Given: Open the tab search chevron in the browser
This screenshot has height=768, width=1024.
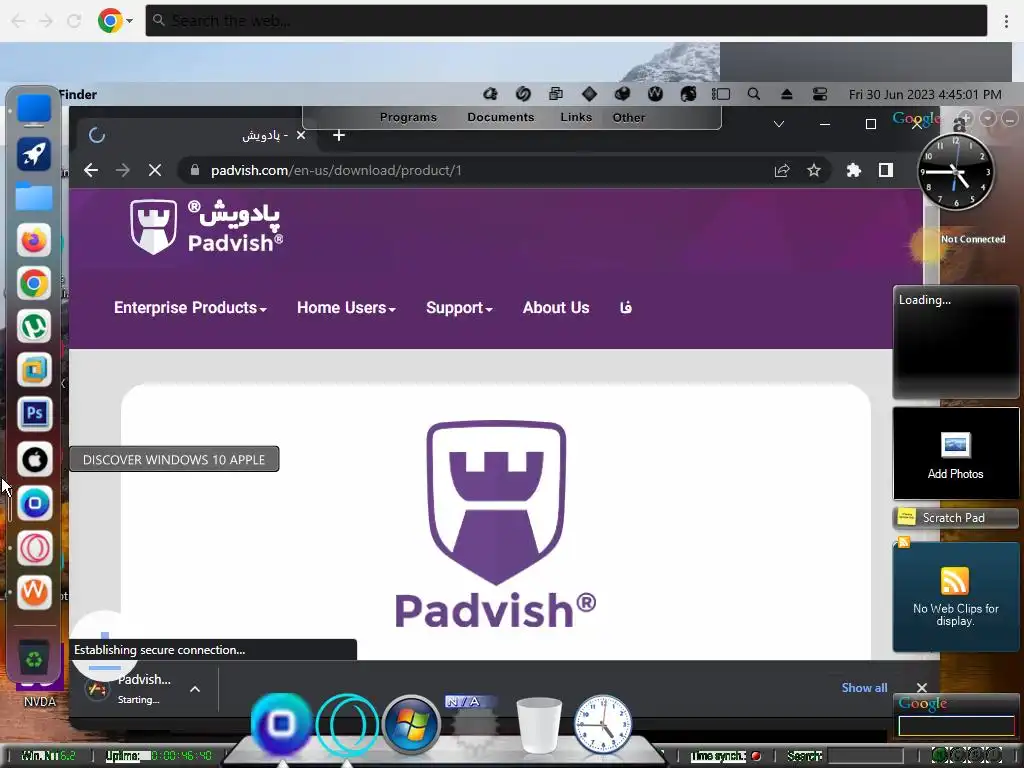Looking at the screenshot, I should (x=778, y=124).
